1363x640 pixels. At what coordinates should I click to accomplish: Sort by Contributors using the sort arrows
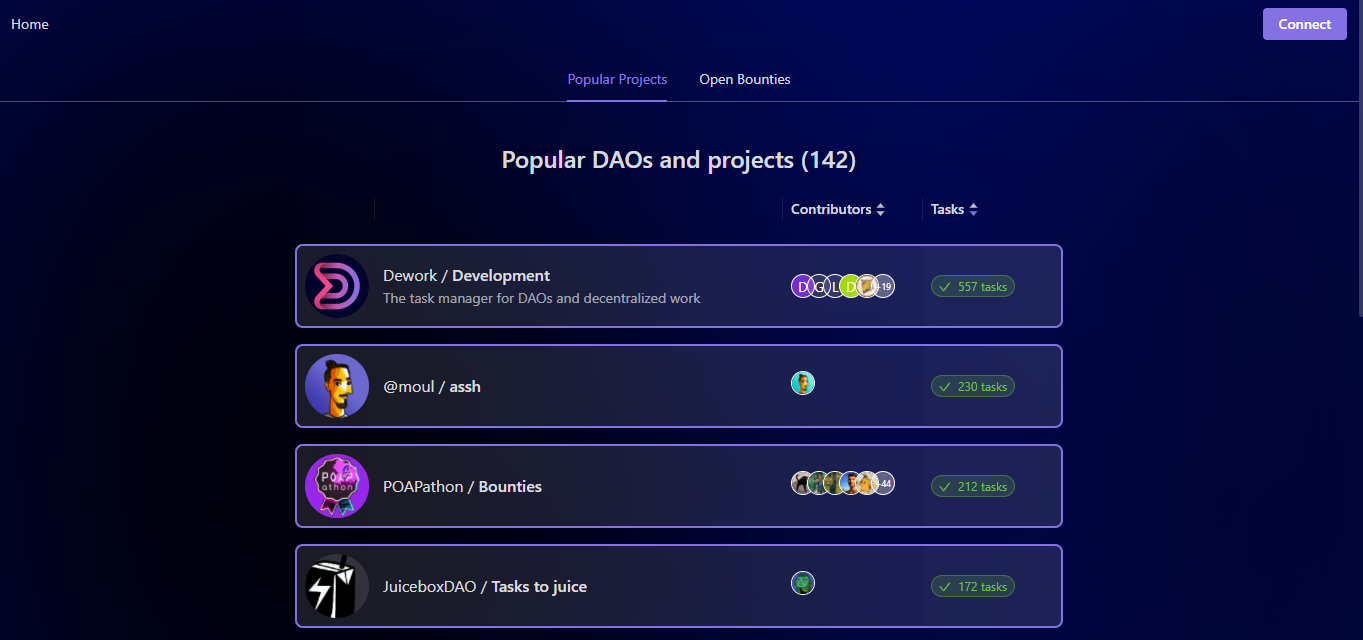(881, 210)
